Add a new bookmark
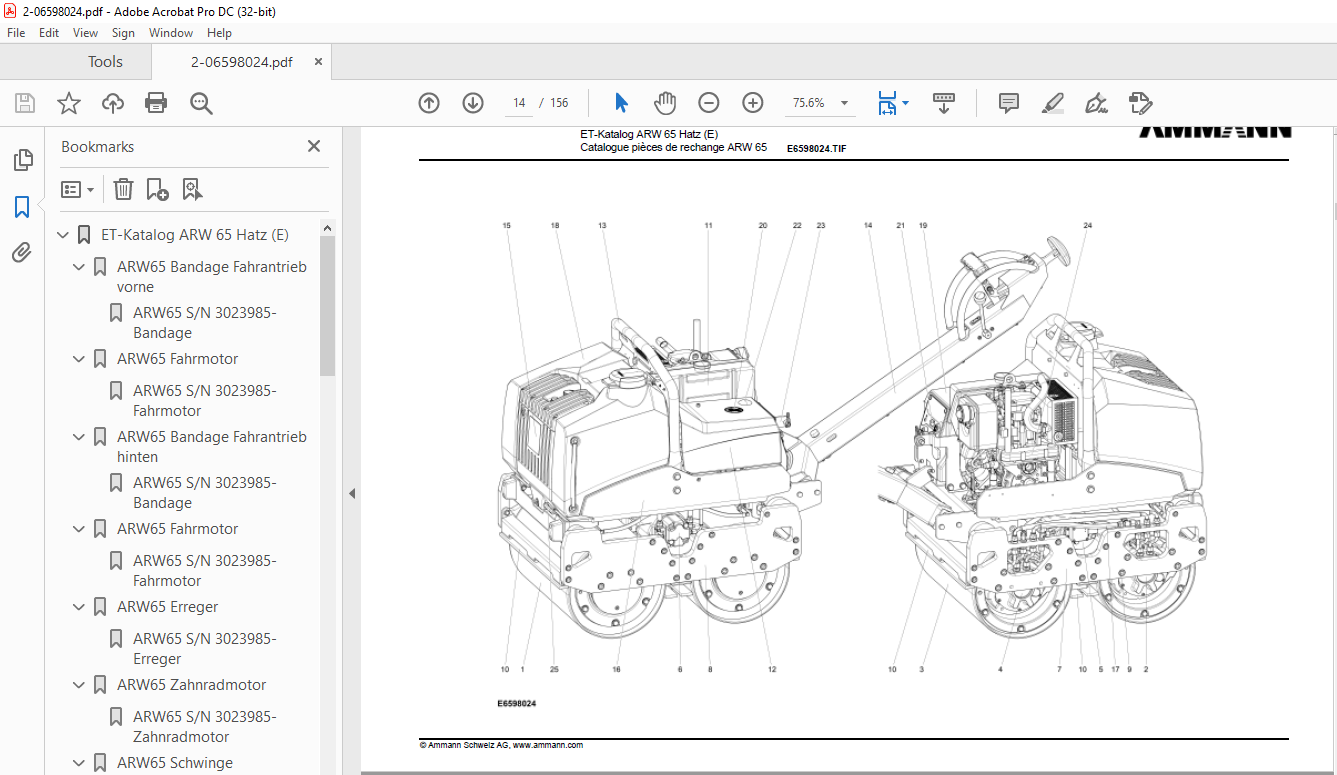 pos(157,189)
